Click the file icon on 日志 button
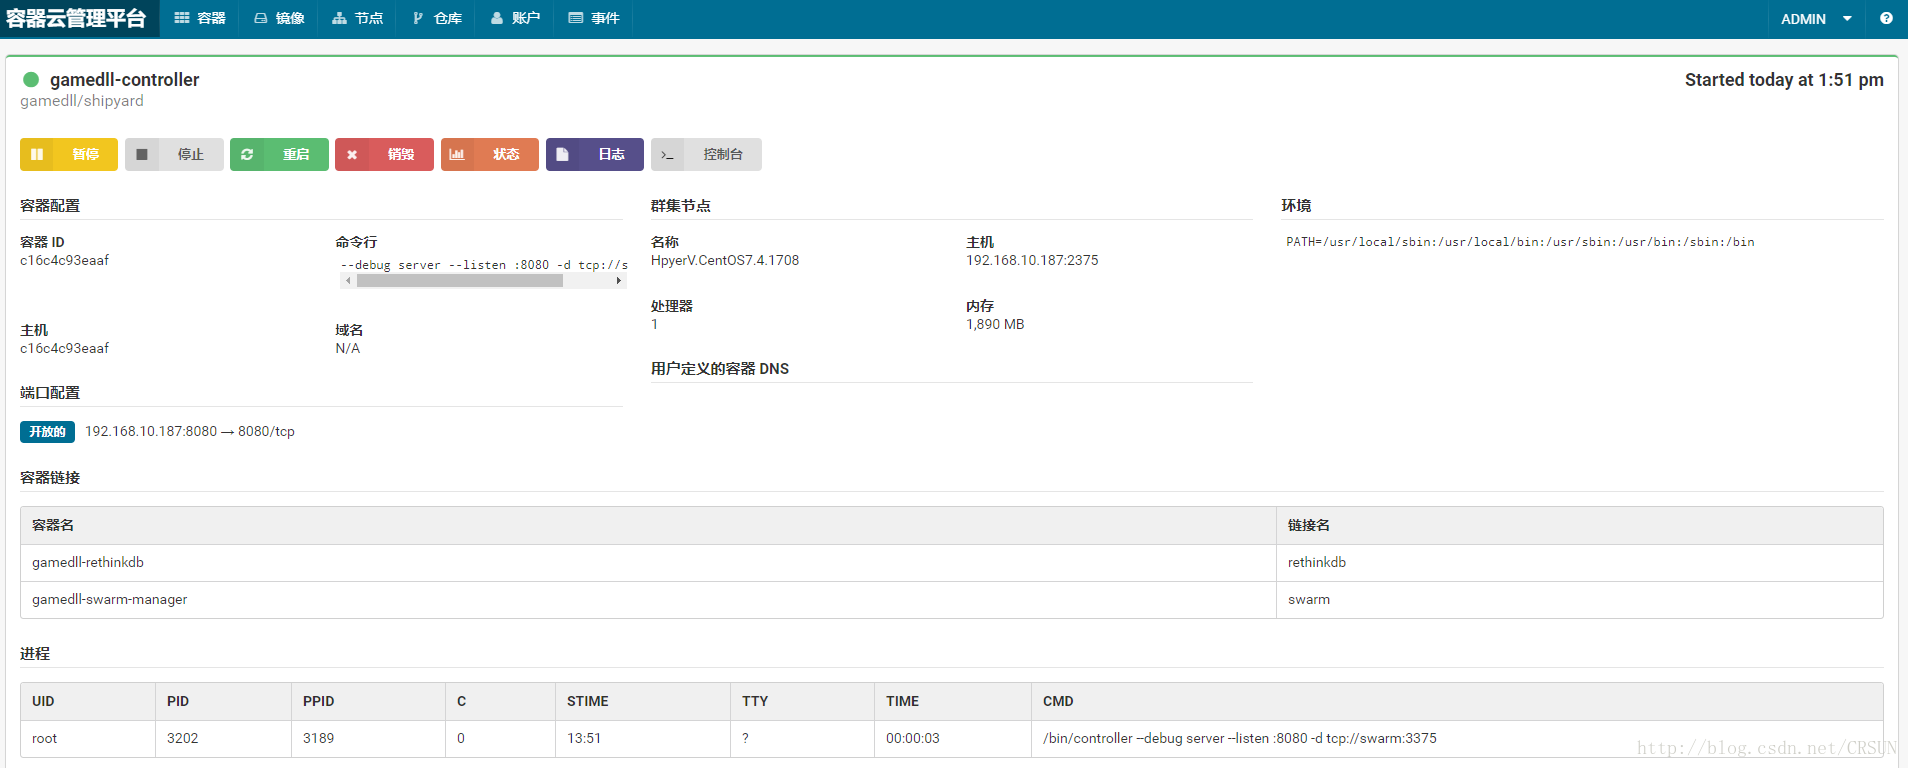Image resolution: width=1908 pixels, height=768 pixels. (562, 154)
